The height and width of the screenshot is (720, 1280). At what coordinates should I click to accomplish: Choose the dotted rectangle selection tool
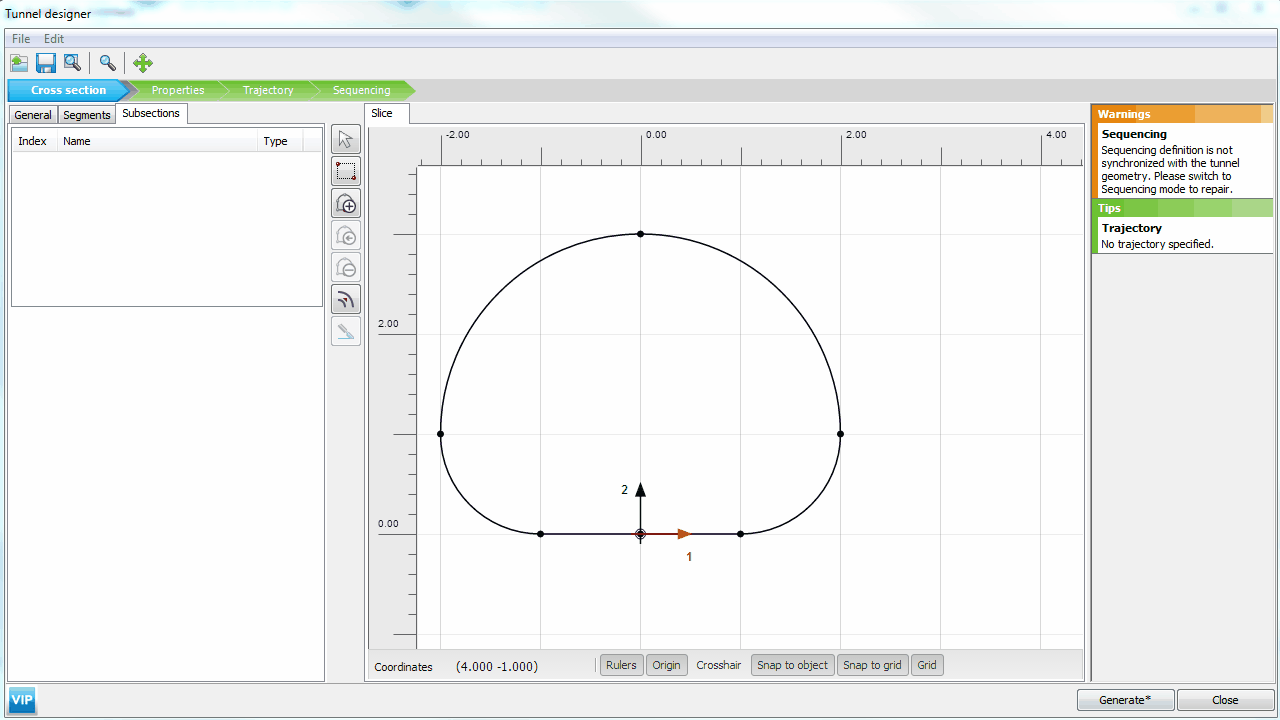click(x=346, y=172)
